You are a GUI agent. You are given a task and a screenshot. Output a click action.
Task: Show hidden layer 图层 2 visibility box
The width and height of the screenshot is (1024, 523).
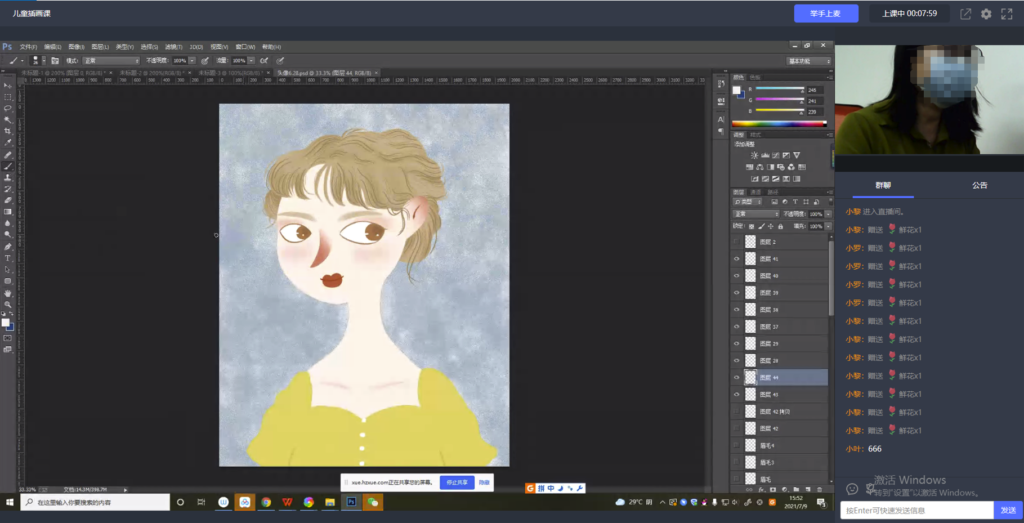pos(737,242)
